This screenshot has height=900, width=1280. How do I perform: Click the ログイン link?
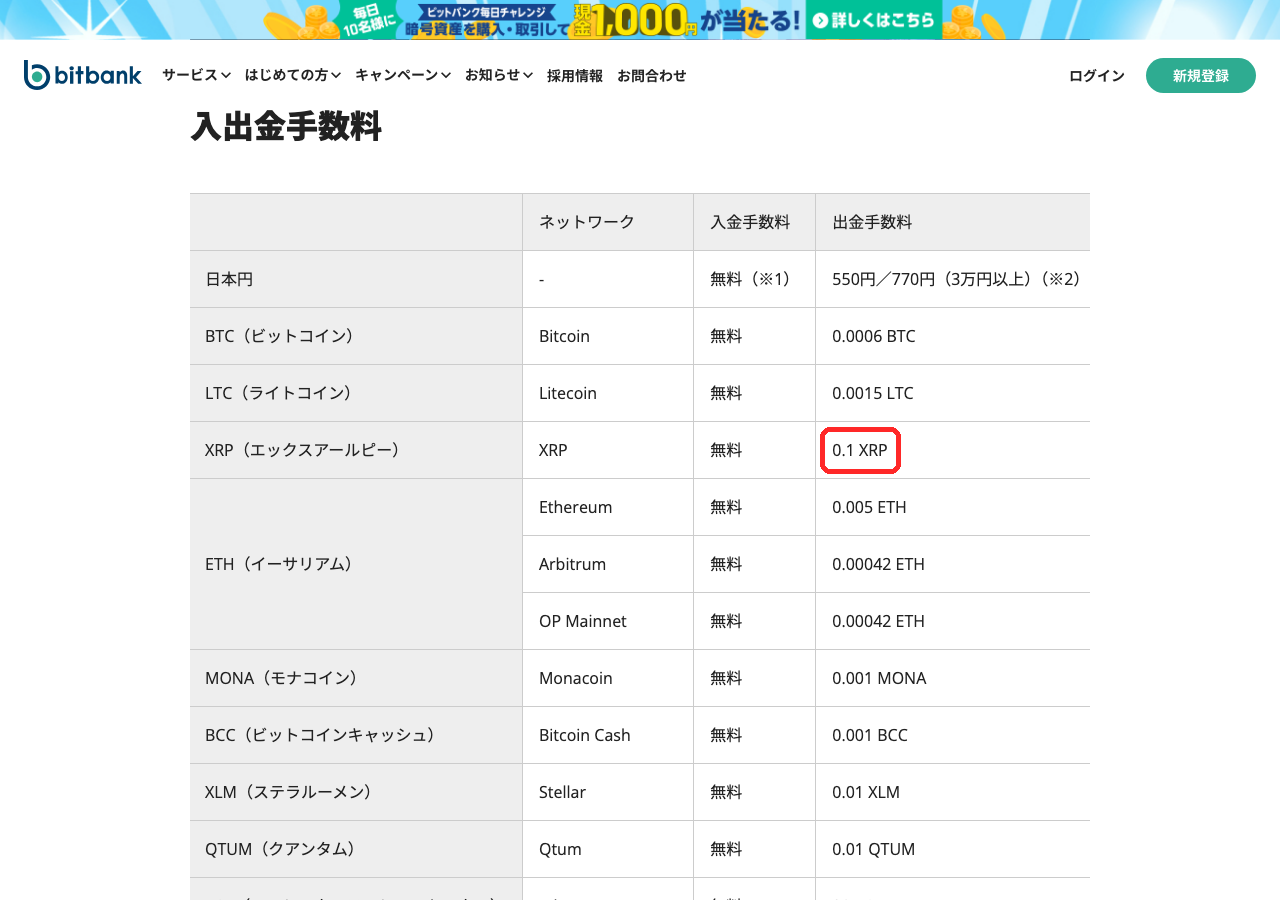[1097, 76]
